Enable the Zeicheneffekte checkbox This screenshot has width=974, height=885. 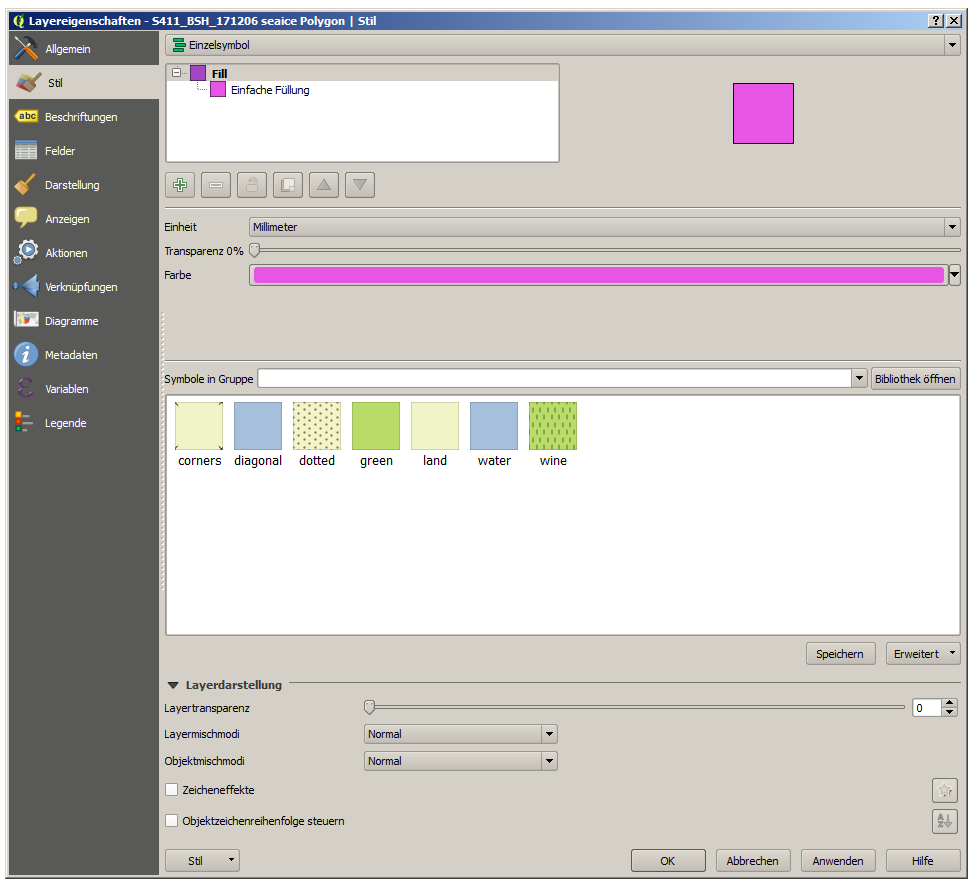172,790
